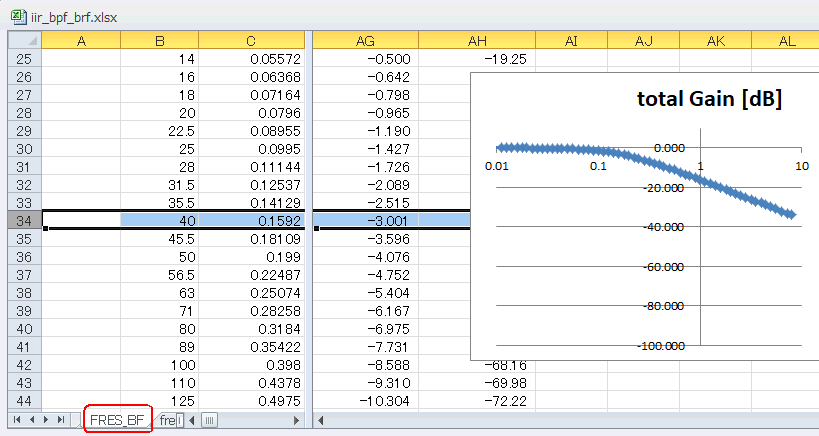This screenshot has height=436, width=819.
Task: Click right arrow of left-pane horizontal scrollbar
Action: [296, 420]
